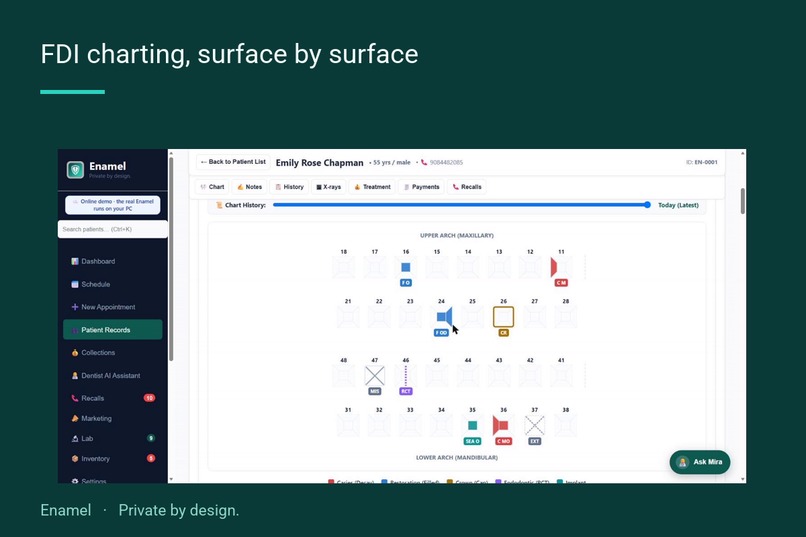The width and height of the screenshot is (806, 537).
Task: Click the main page vertical scrollbar
Action: (x=742, y=200)
